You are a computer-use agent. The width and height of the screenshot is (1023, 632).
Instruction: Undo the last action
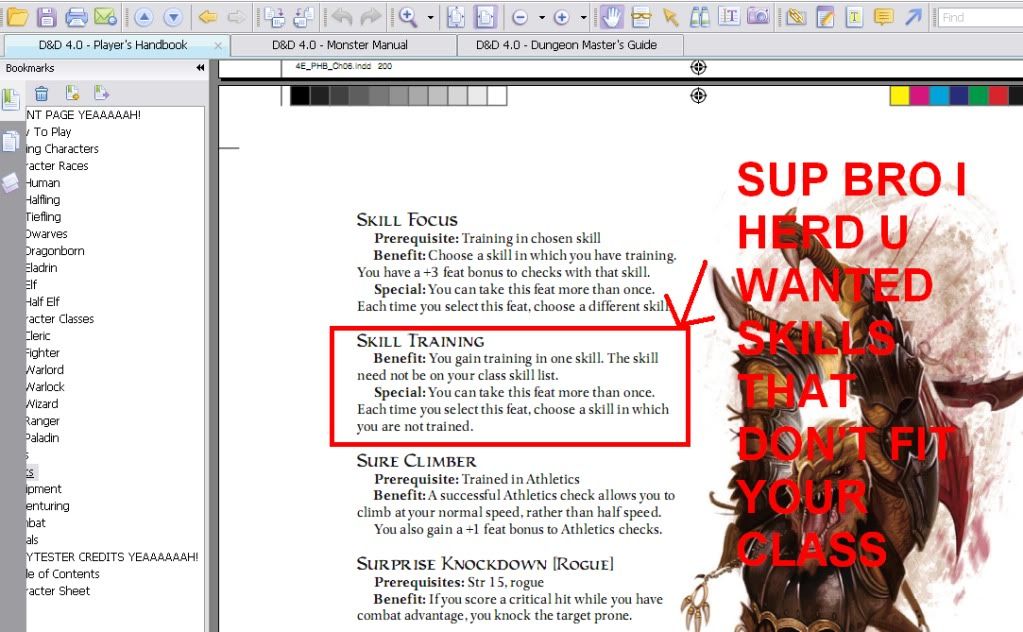tap(341, 18)
